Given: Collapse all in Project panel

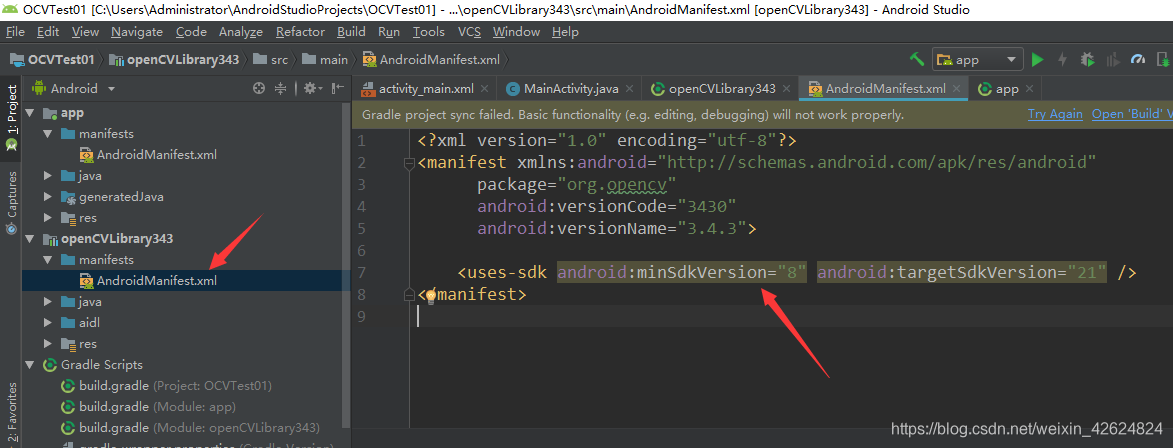Looking at the screenshot, I should (281, 88).
